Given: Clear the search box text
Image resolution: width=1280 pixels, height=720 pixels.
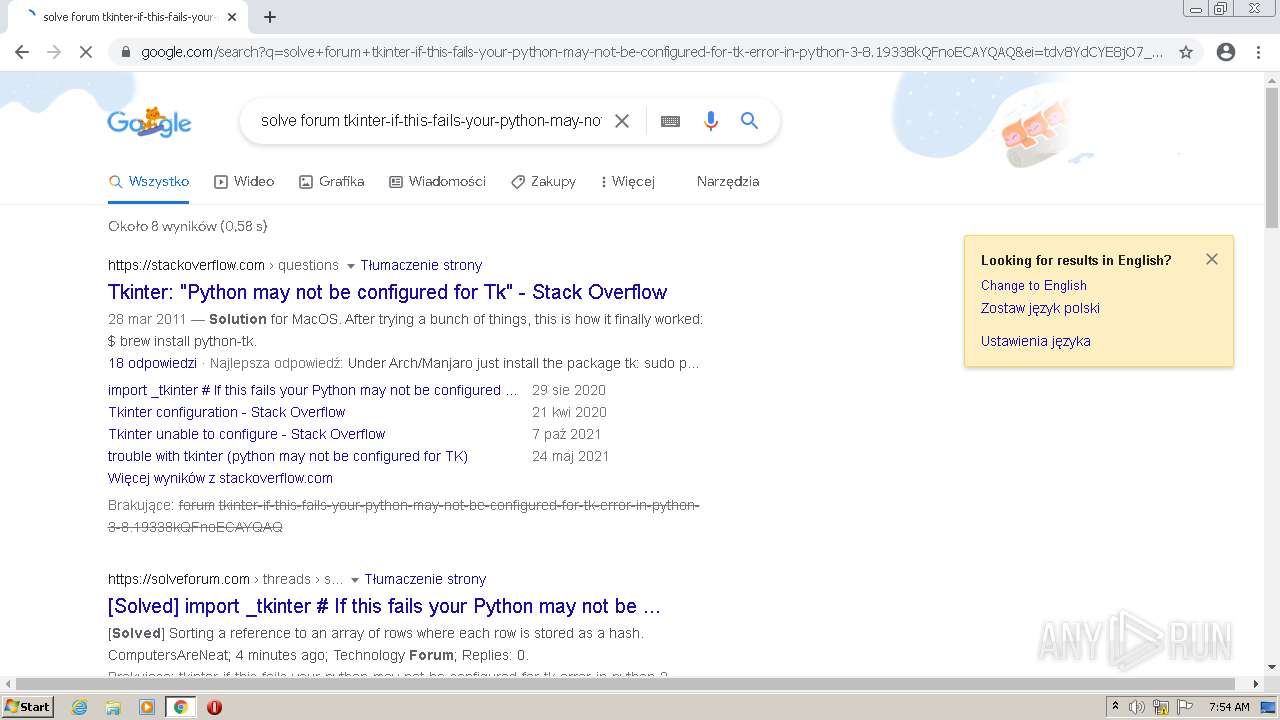Looking at the screenshot, I should (622, 121).
